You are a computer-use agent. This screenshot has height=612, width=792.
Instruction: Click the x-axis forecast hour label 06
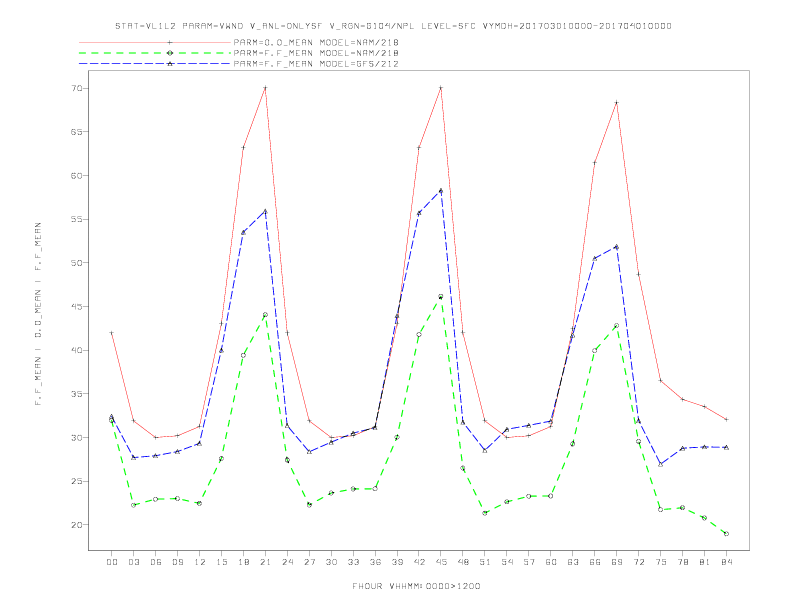tap(156, 562)
